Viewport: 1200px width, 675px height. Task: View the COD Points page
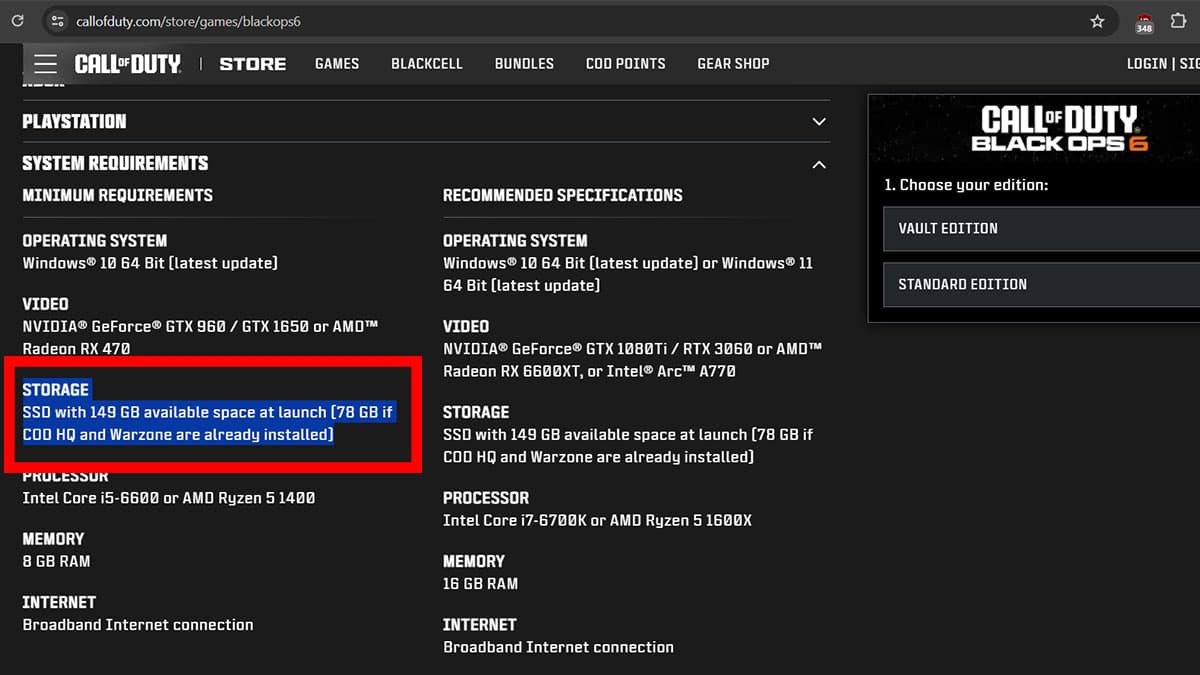tap(625, 63)
